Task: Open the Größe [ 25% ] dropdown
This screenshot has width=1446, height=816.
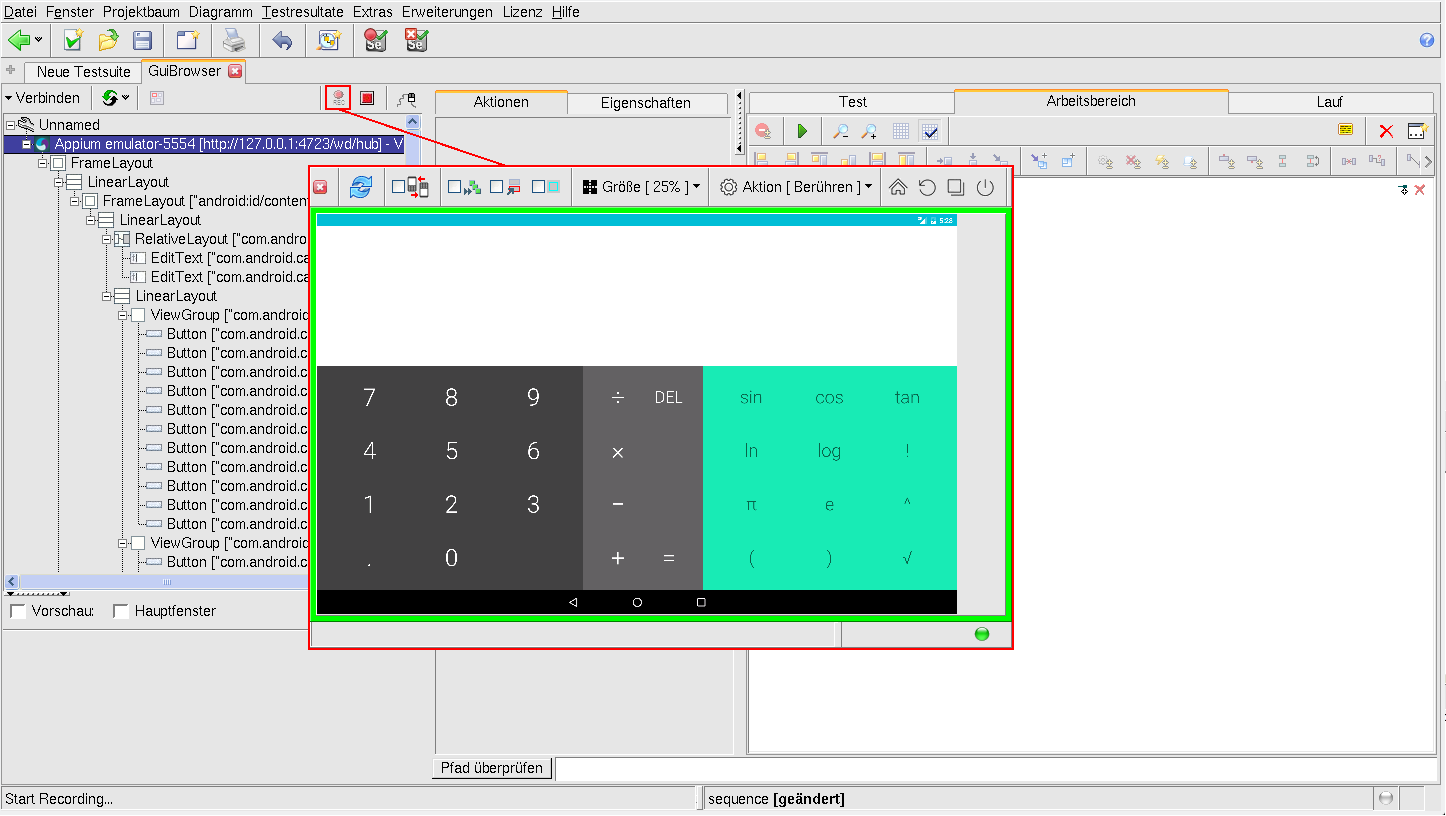Action: pyautogui.click(x=640, y=187)
